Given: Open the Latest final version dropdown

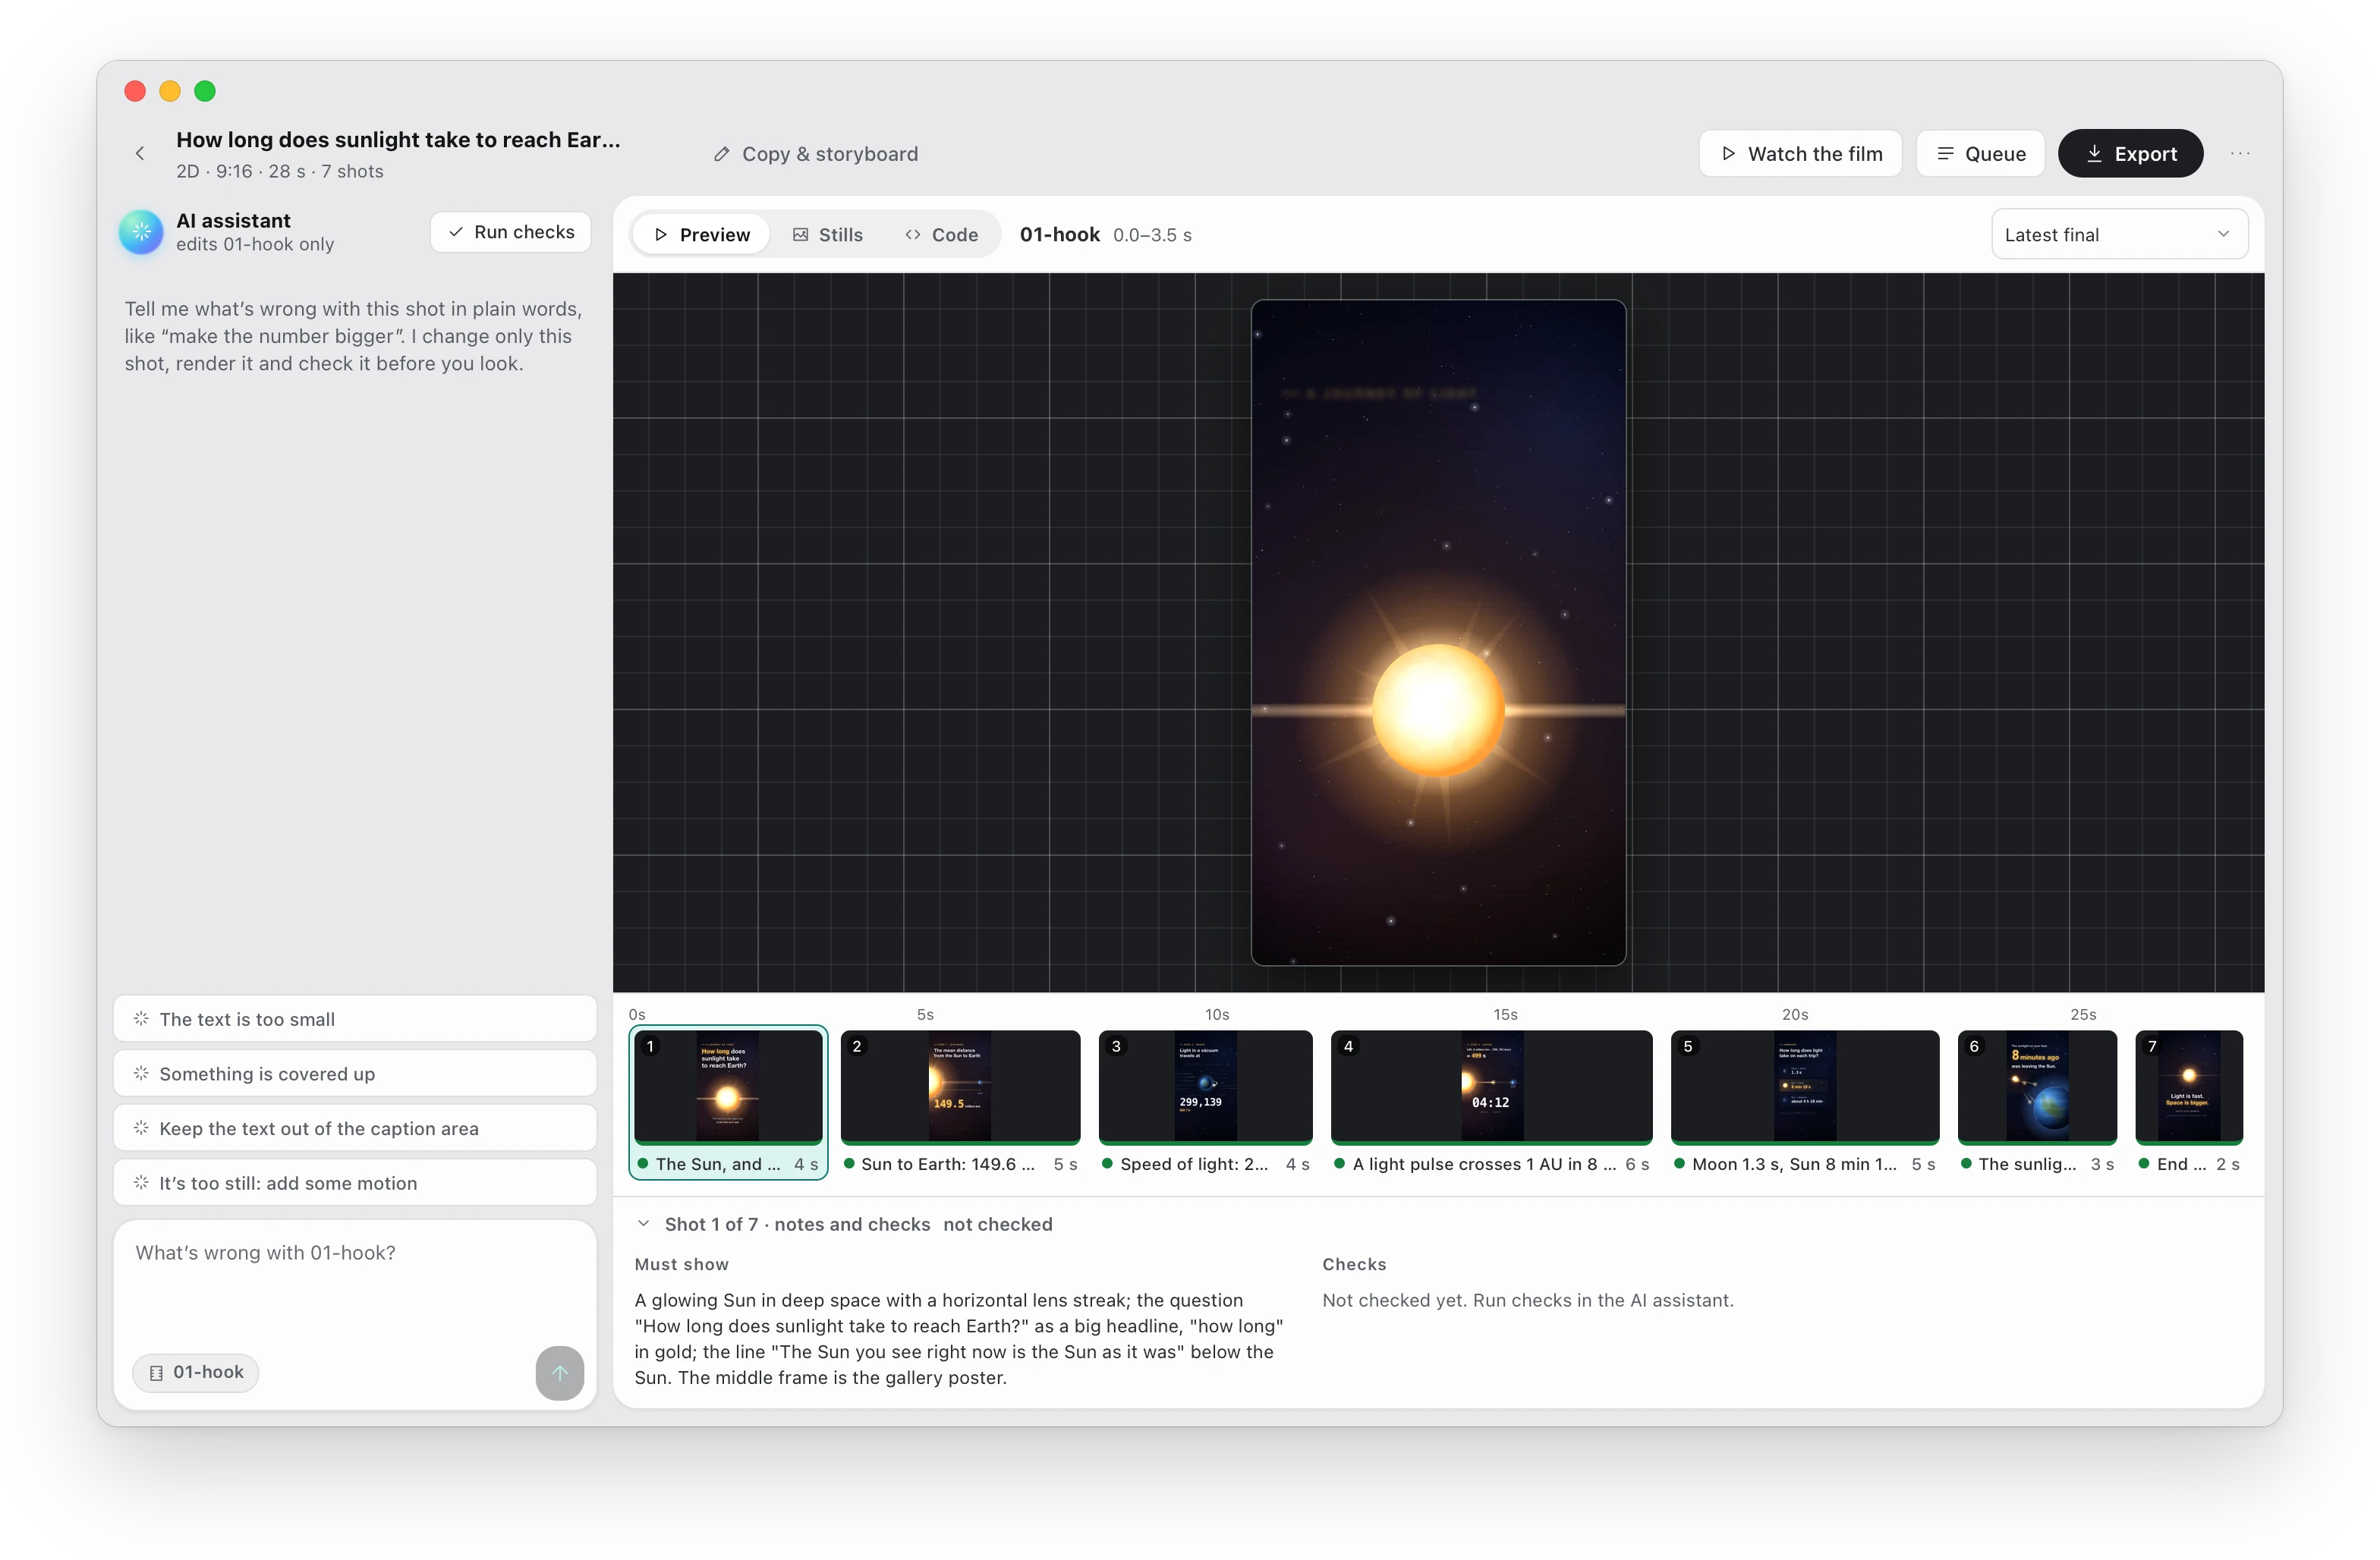Looking at the screenshot, I should 2119,234.
